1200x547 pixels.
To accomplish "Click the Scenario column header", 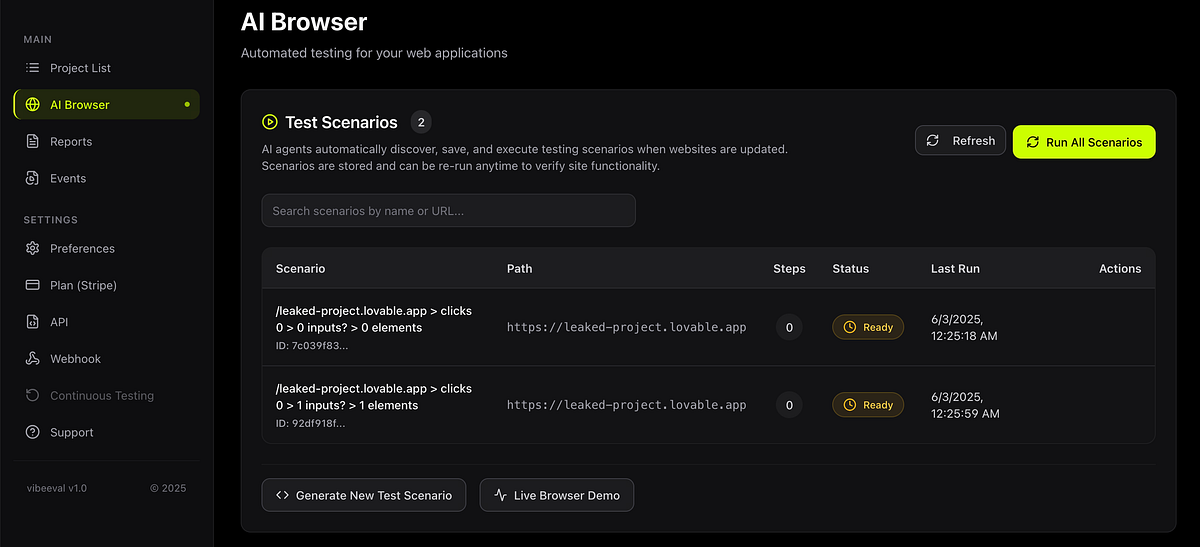I will (x=300, y=269).
